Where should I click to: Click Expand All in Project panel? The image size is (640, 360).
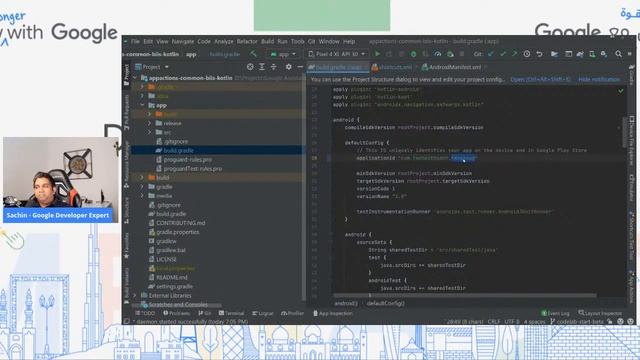(262, 67)
